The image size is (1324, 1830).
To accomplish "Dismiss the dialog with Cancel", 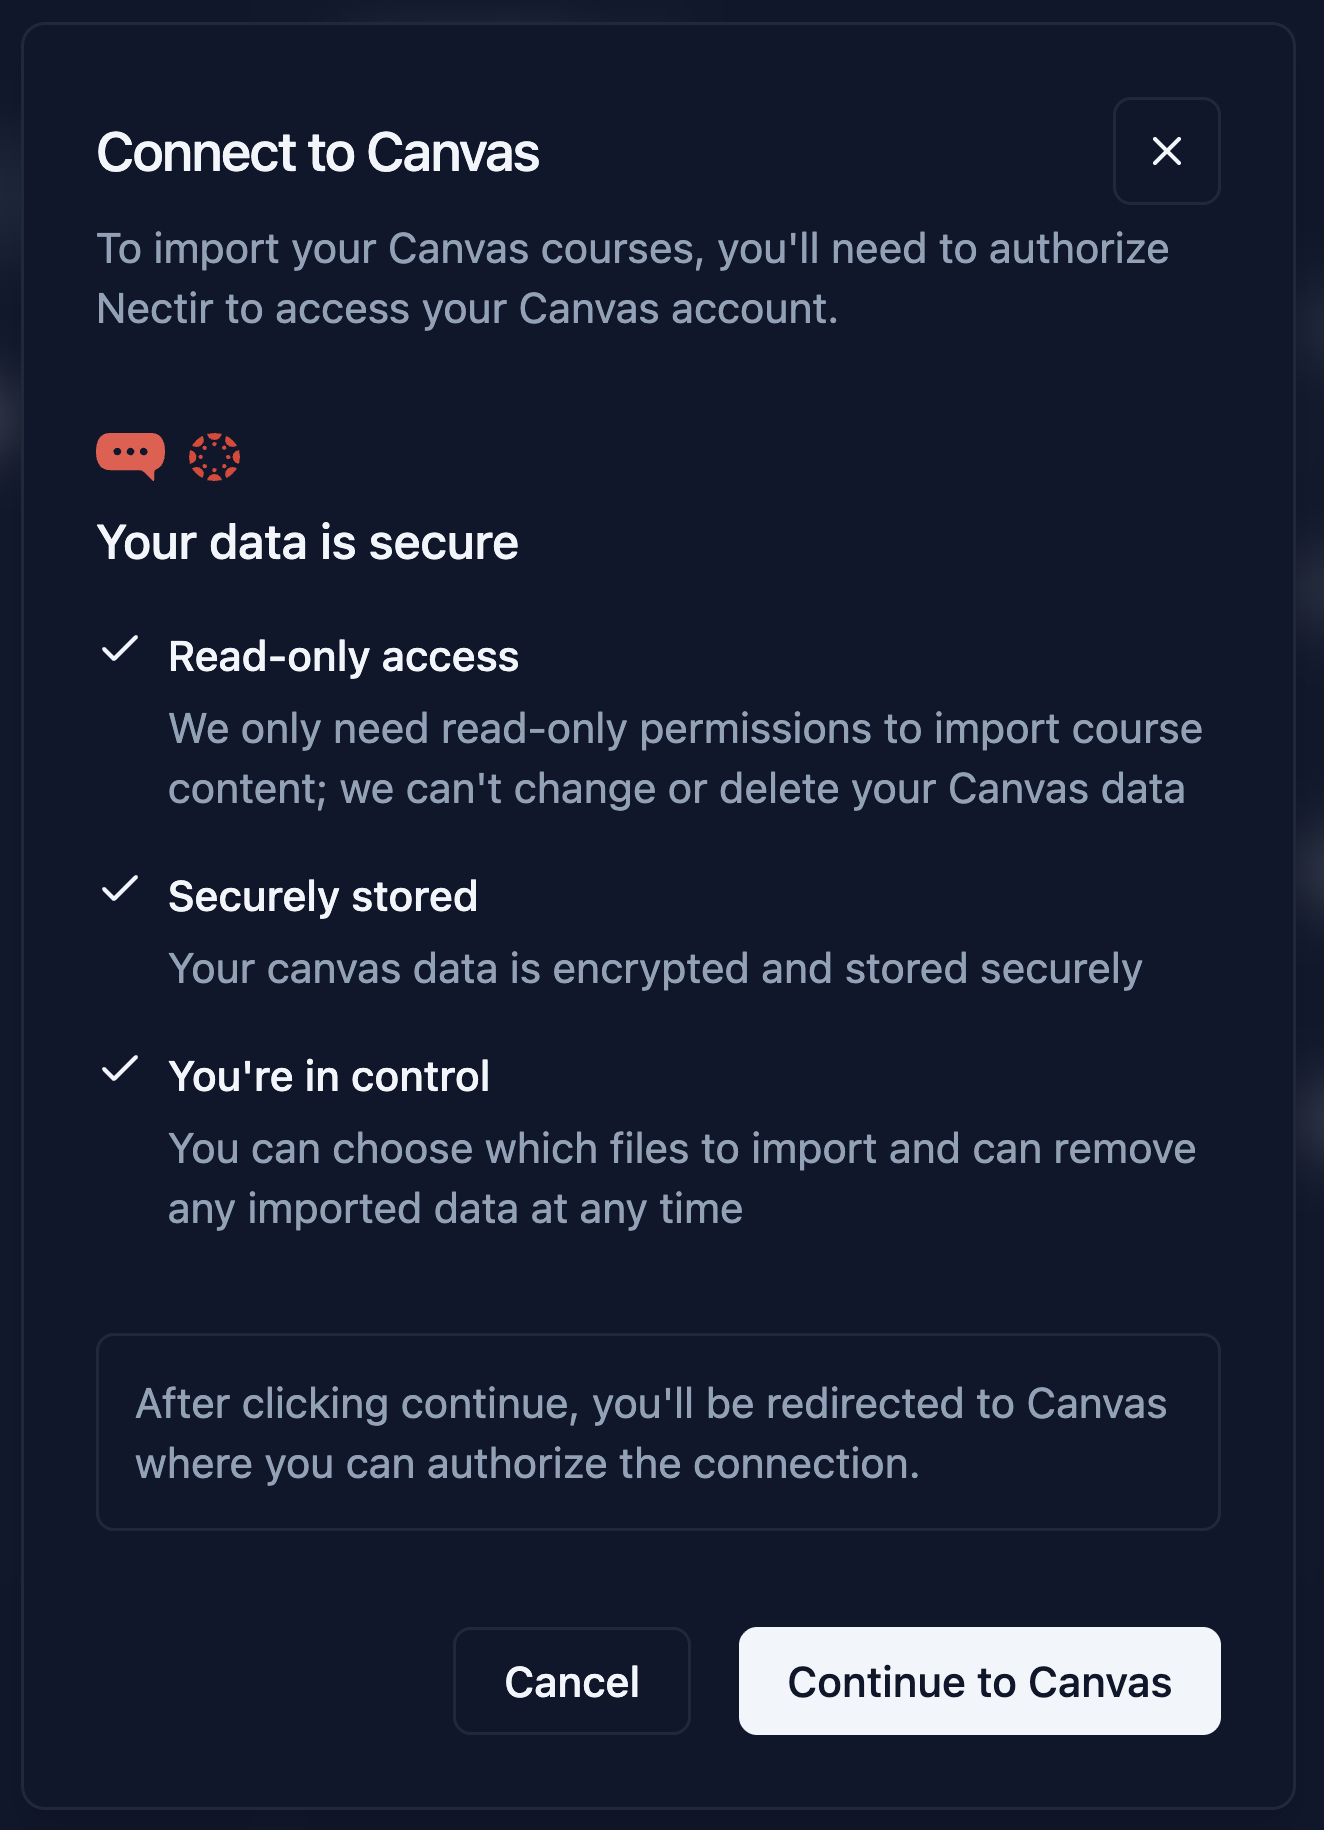I will [x=572, y=1681].
